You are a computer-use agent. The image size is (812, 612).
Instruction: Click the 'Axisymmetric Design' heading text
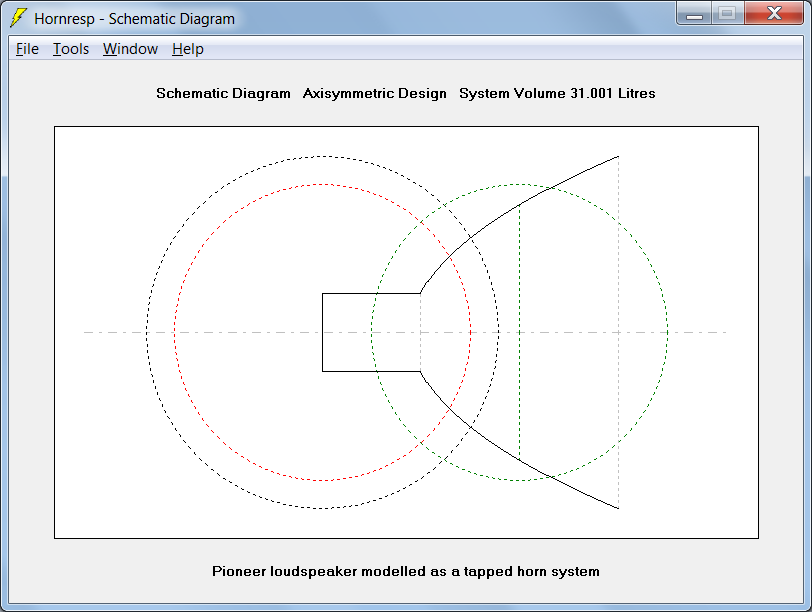point(374,93)
